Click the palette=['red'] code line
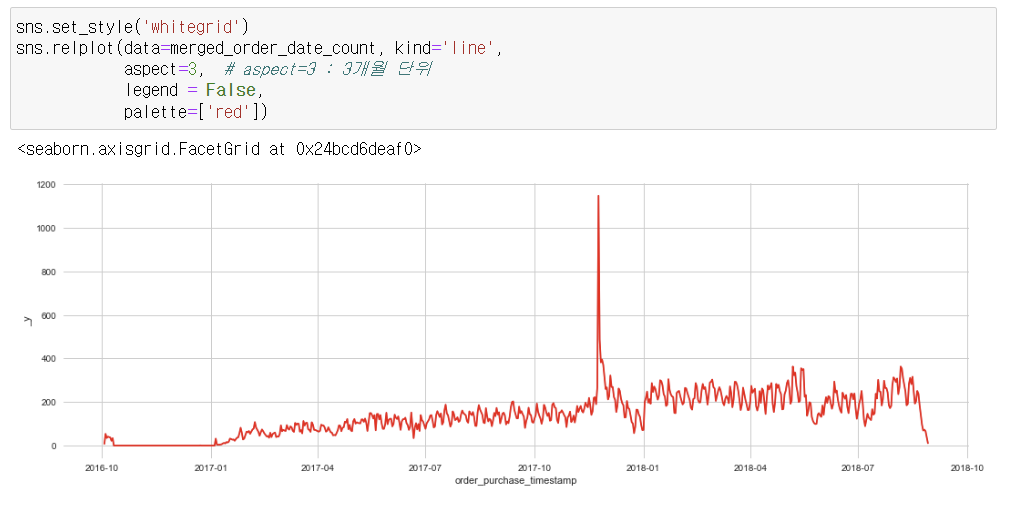 pyautogui.click(x=196, y=112)
